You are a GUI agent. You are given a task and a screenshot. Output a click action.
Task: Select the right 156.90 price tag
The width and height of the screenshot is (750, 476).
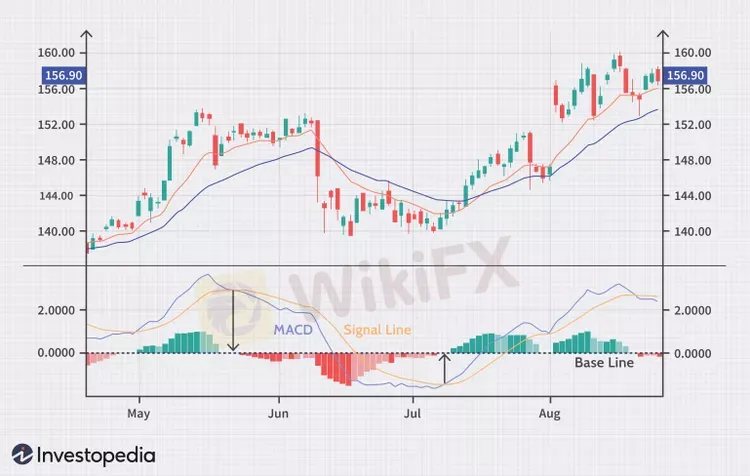tap(685, 75)
